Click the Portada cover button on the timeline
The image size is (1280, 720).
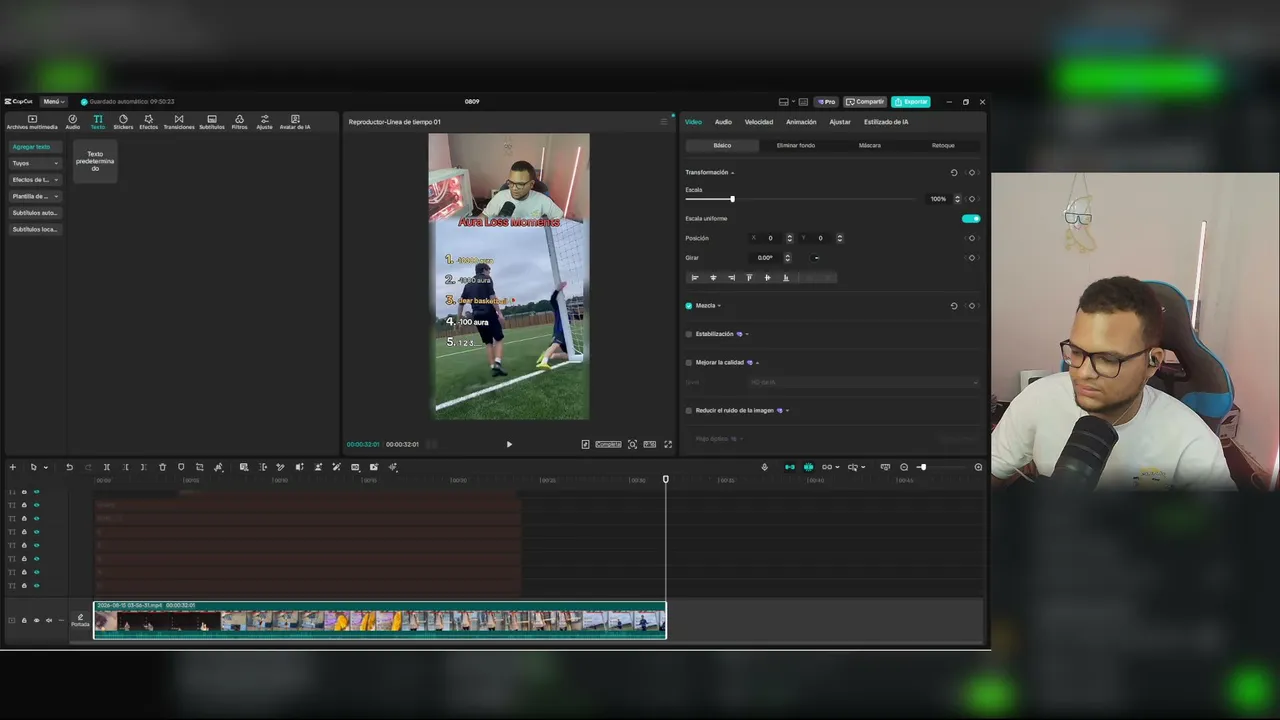(x=80, y=620)
